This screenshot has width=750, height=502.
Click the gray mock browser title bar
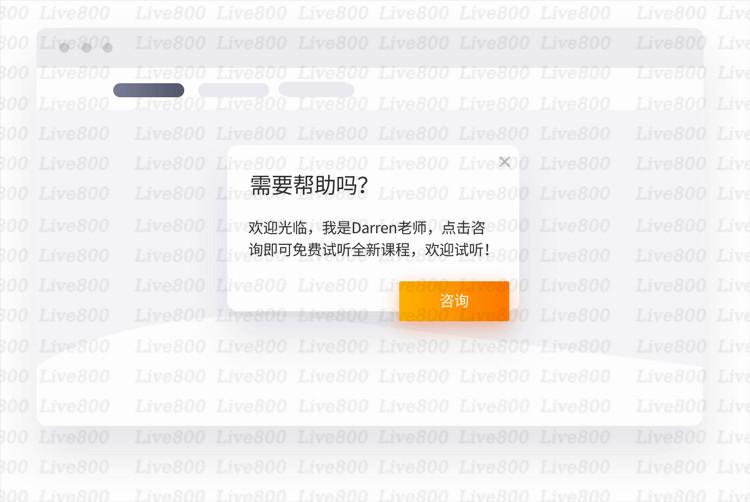[370, 48]
